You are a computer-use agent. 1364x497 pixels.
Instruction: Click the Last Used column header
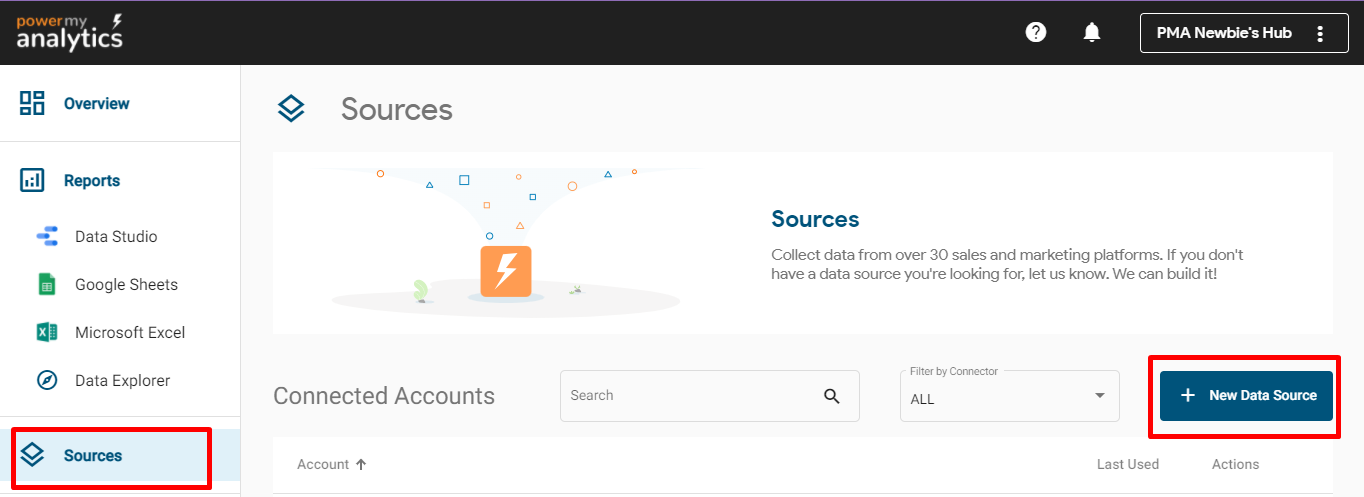coord(1127,464)
